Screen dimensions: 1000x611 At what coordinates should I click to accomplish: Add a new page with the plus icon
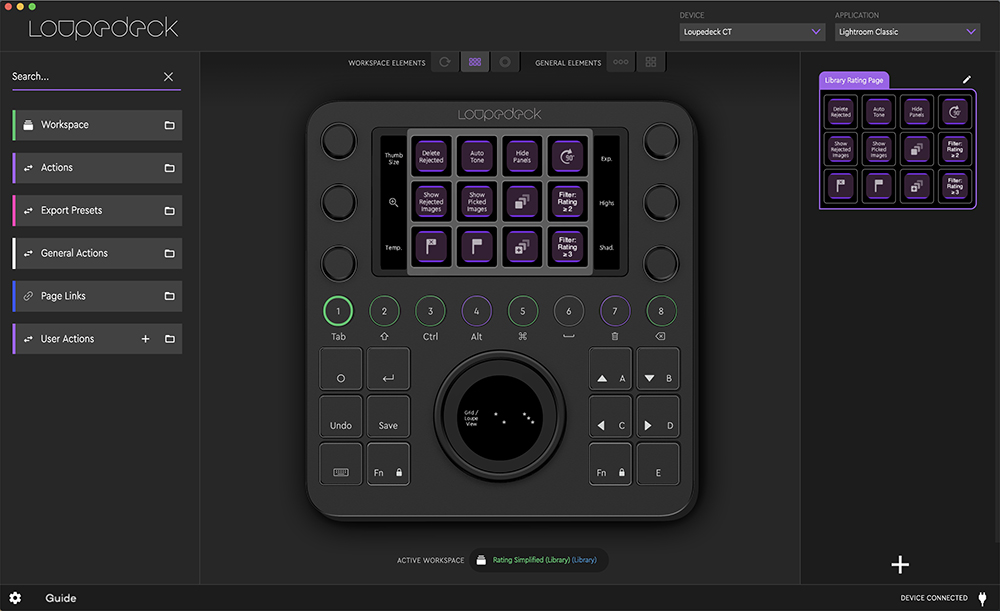900,564
